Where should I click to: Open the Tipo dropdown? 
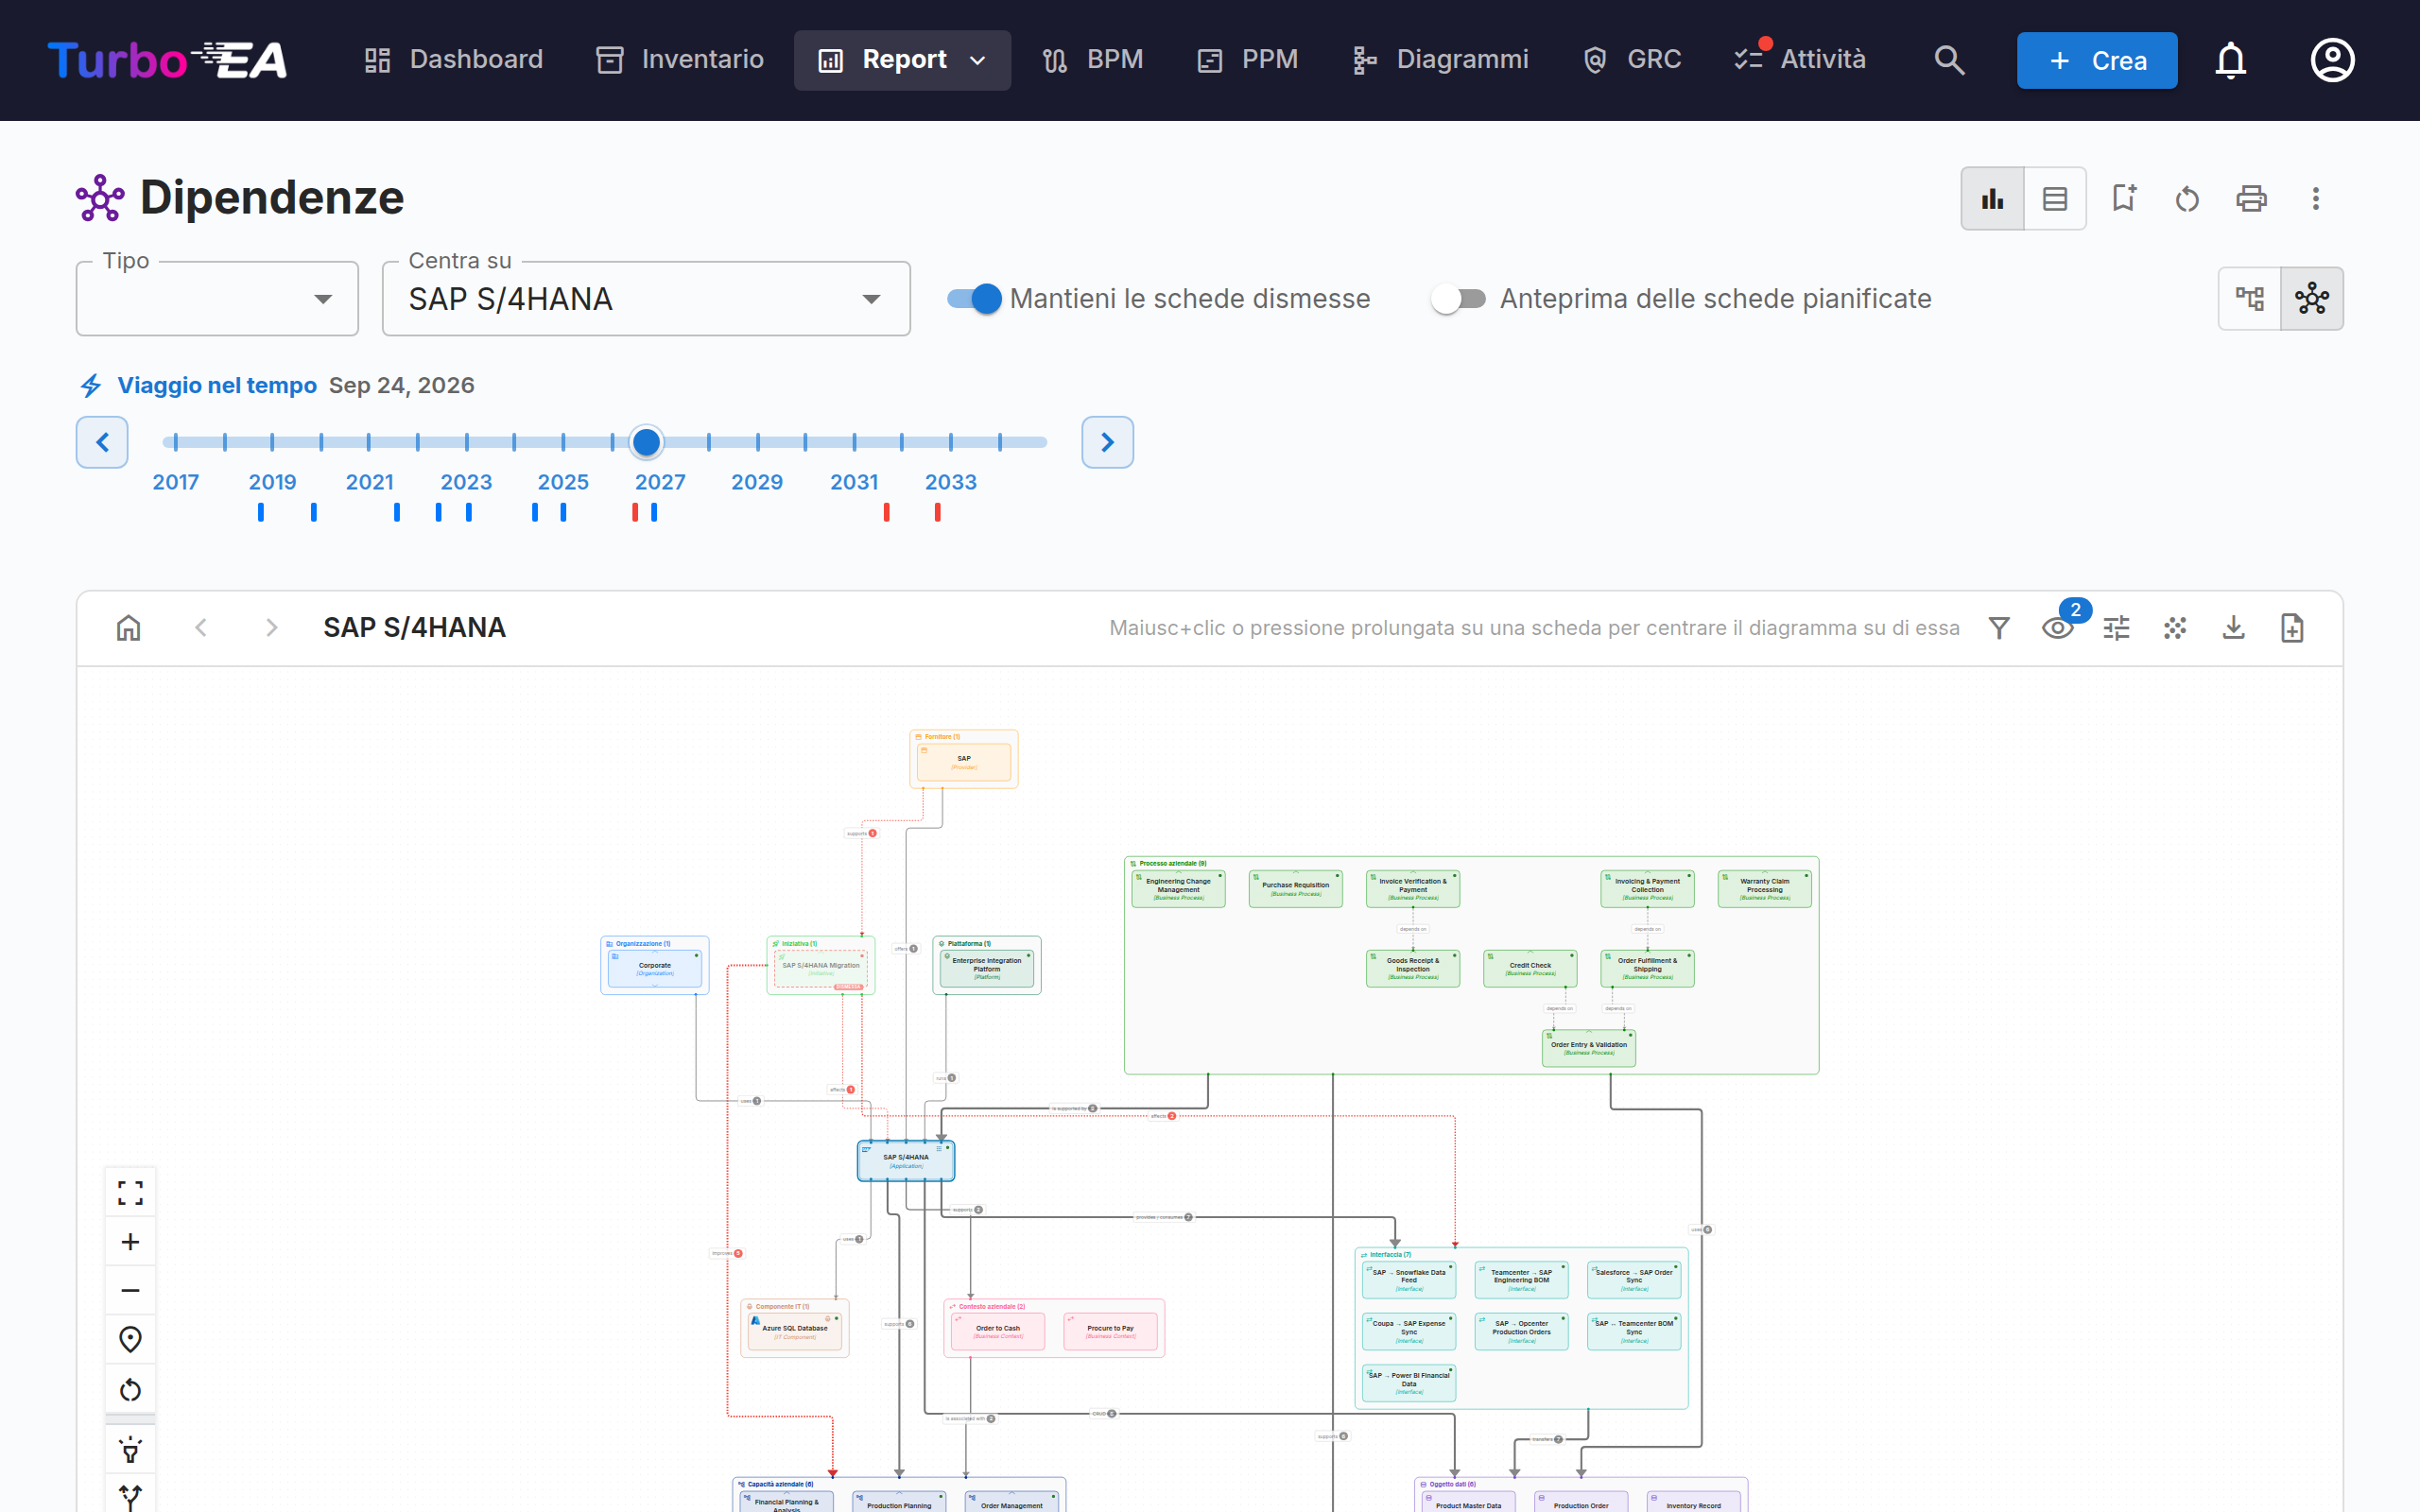coord(217,298)
